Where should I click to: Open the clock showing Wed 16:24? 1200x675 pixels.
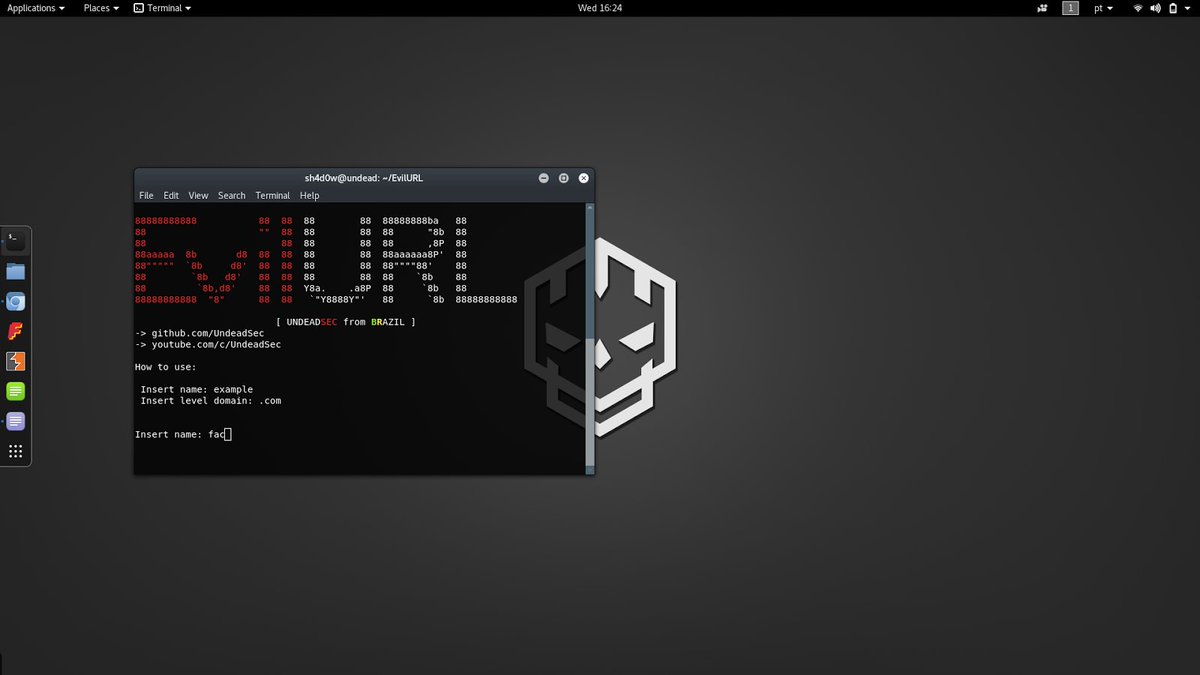600,8
